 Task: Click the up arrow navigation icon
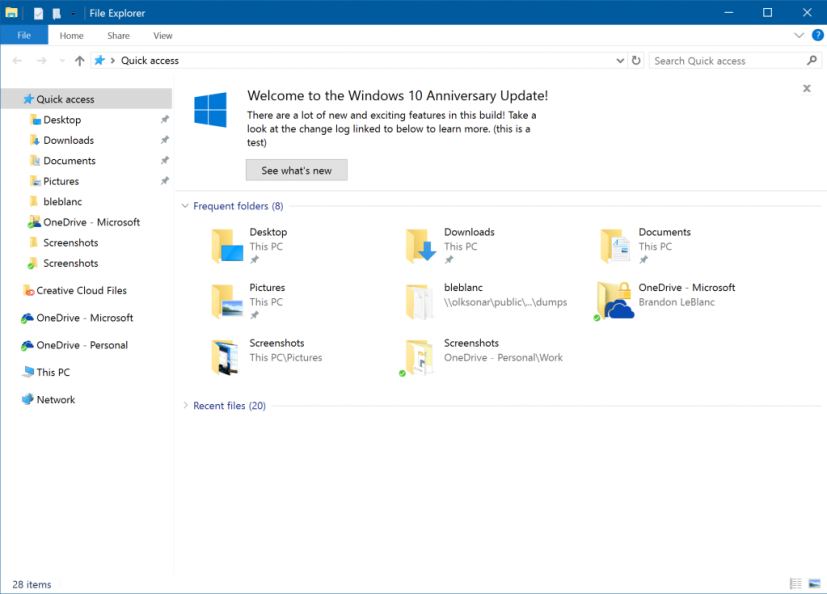pyautogui.click(x=79, y=60)
